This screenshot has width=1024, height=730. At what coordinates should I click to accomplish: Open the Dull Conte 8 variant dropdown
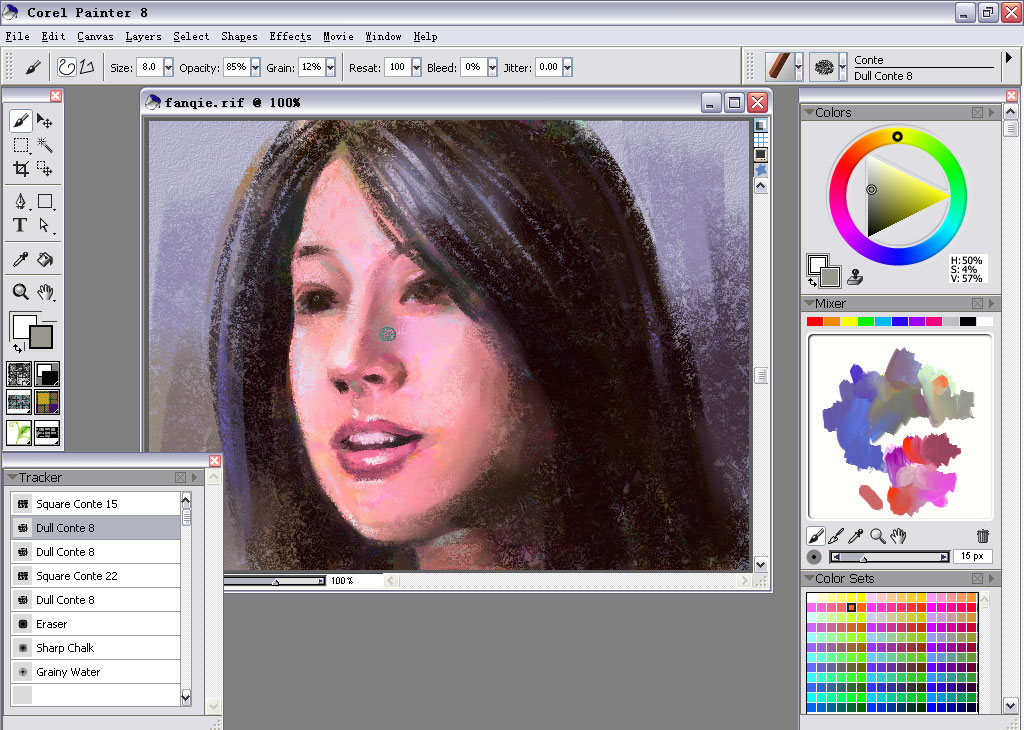pyautogui.click(x=842, y=67)
